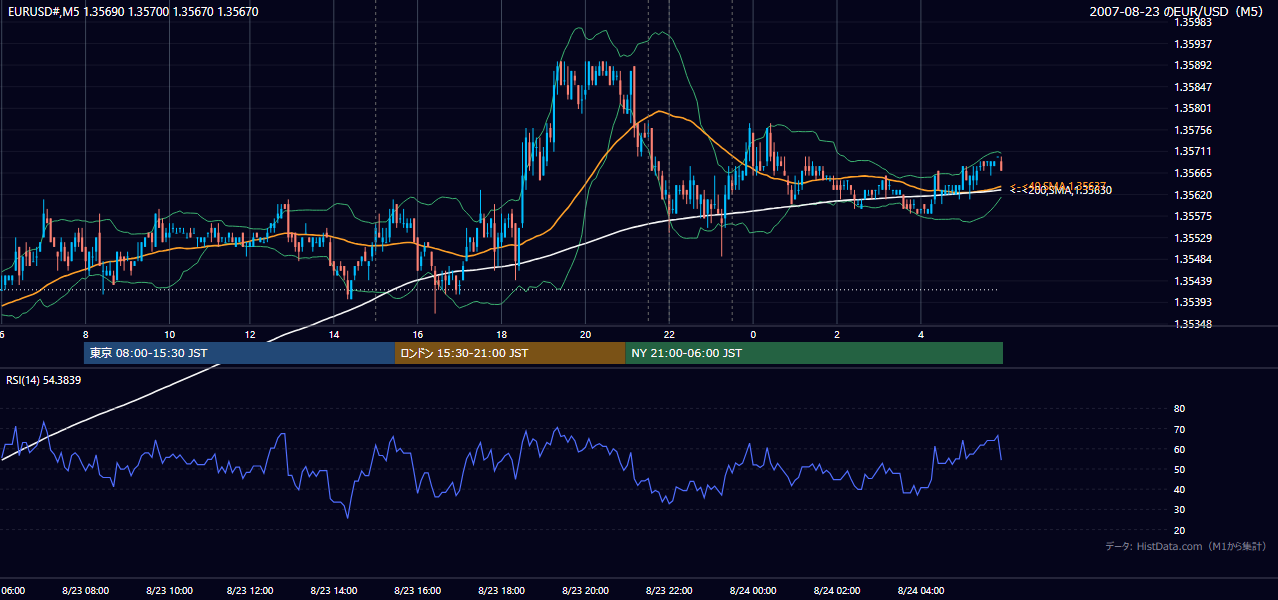Click the RSI(14) 54.3839 indicator label
1278x600 pixels.
point(44,380)
